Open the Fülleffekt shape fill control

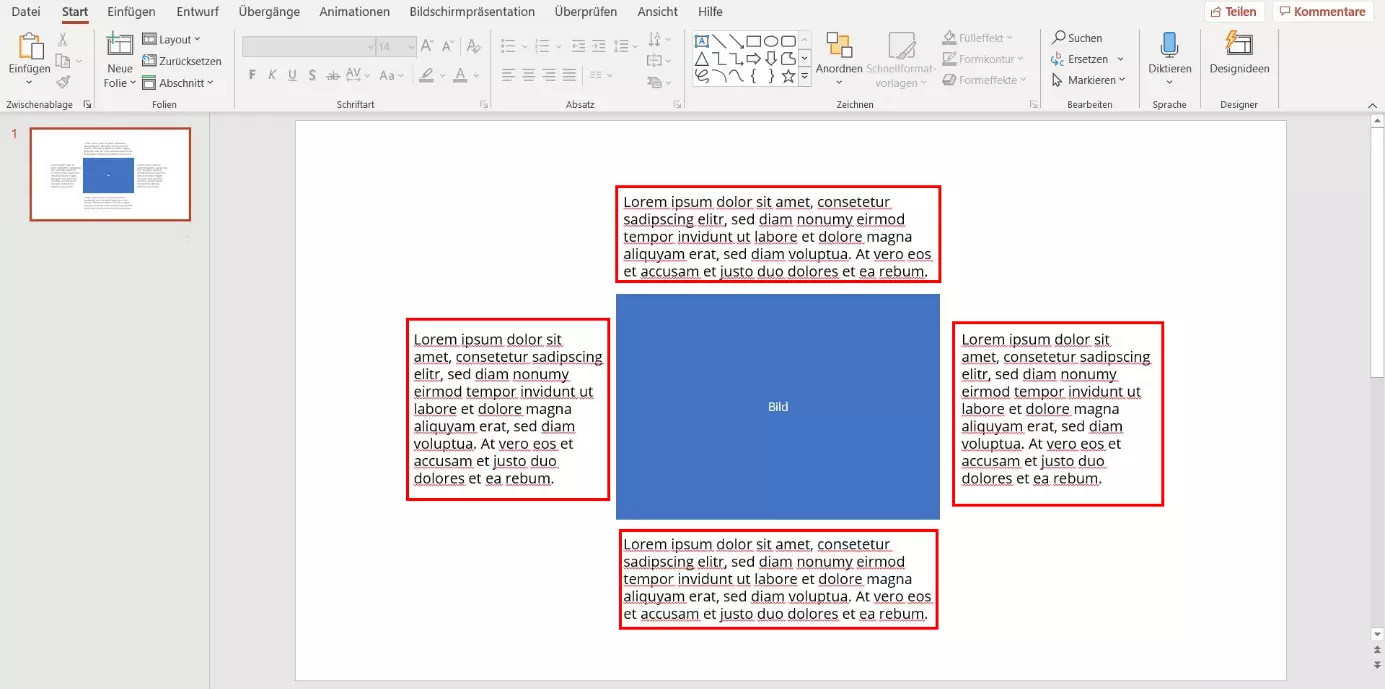976,38
